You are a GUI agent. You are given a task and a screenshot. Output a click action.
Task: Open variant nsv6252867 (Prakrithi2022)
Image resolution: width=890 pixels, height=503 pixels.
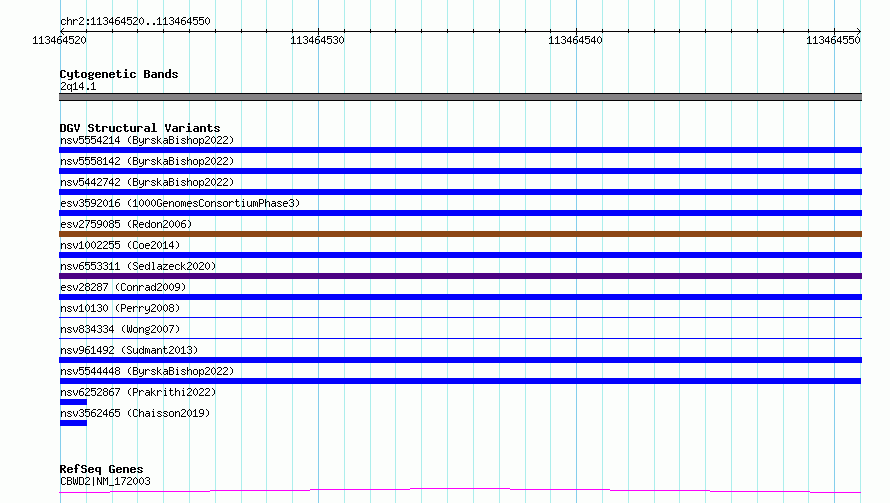pos(138,392)
